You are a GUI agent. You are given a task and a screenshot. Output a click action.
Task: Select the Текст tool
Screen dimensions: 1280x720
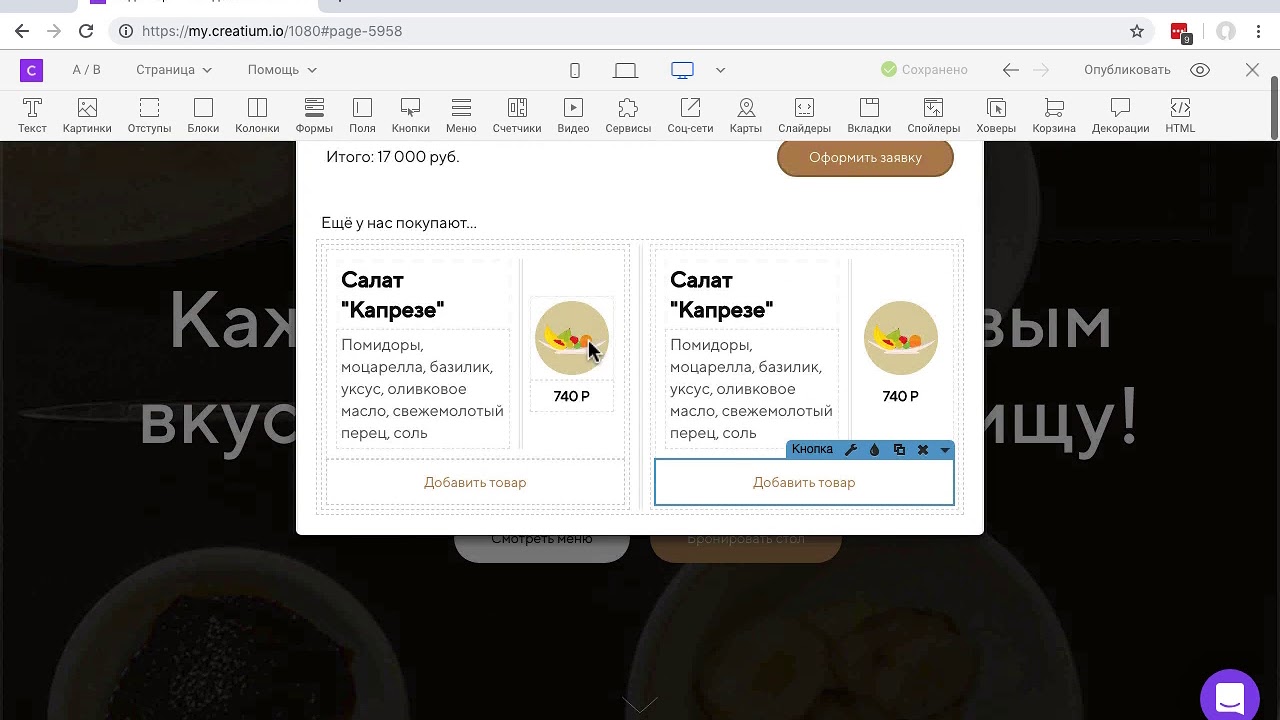coord(32,115)
